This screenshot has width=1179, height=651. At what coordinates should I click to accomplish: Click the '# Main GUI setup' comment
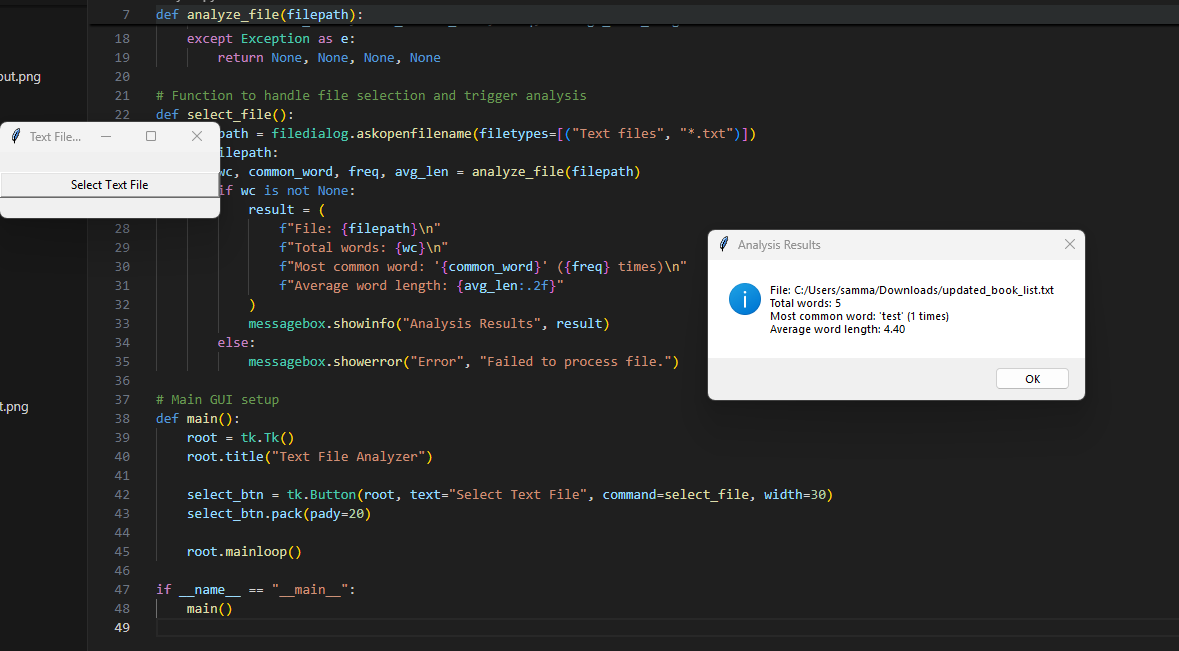click(x=217, y=399)
